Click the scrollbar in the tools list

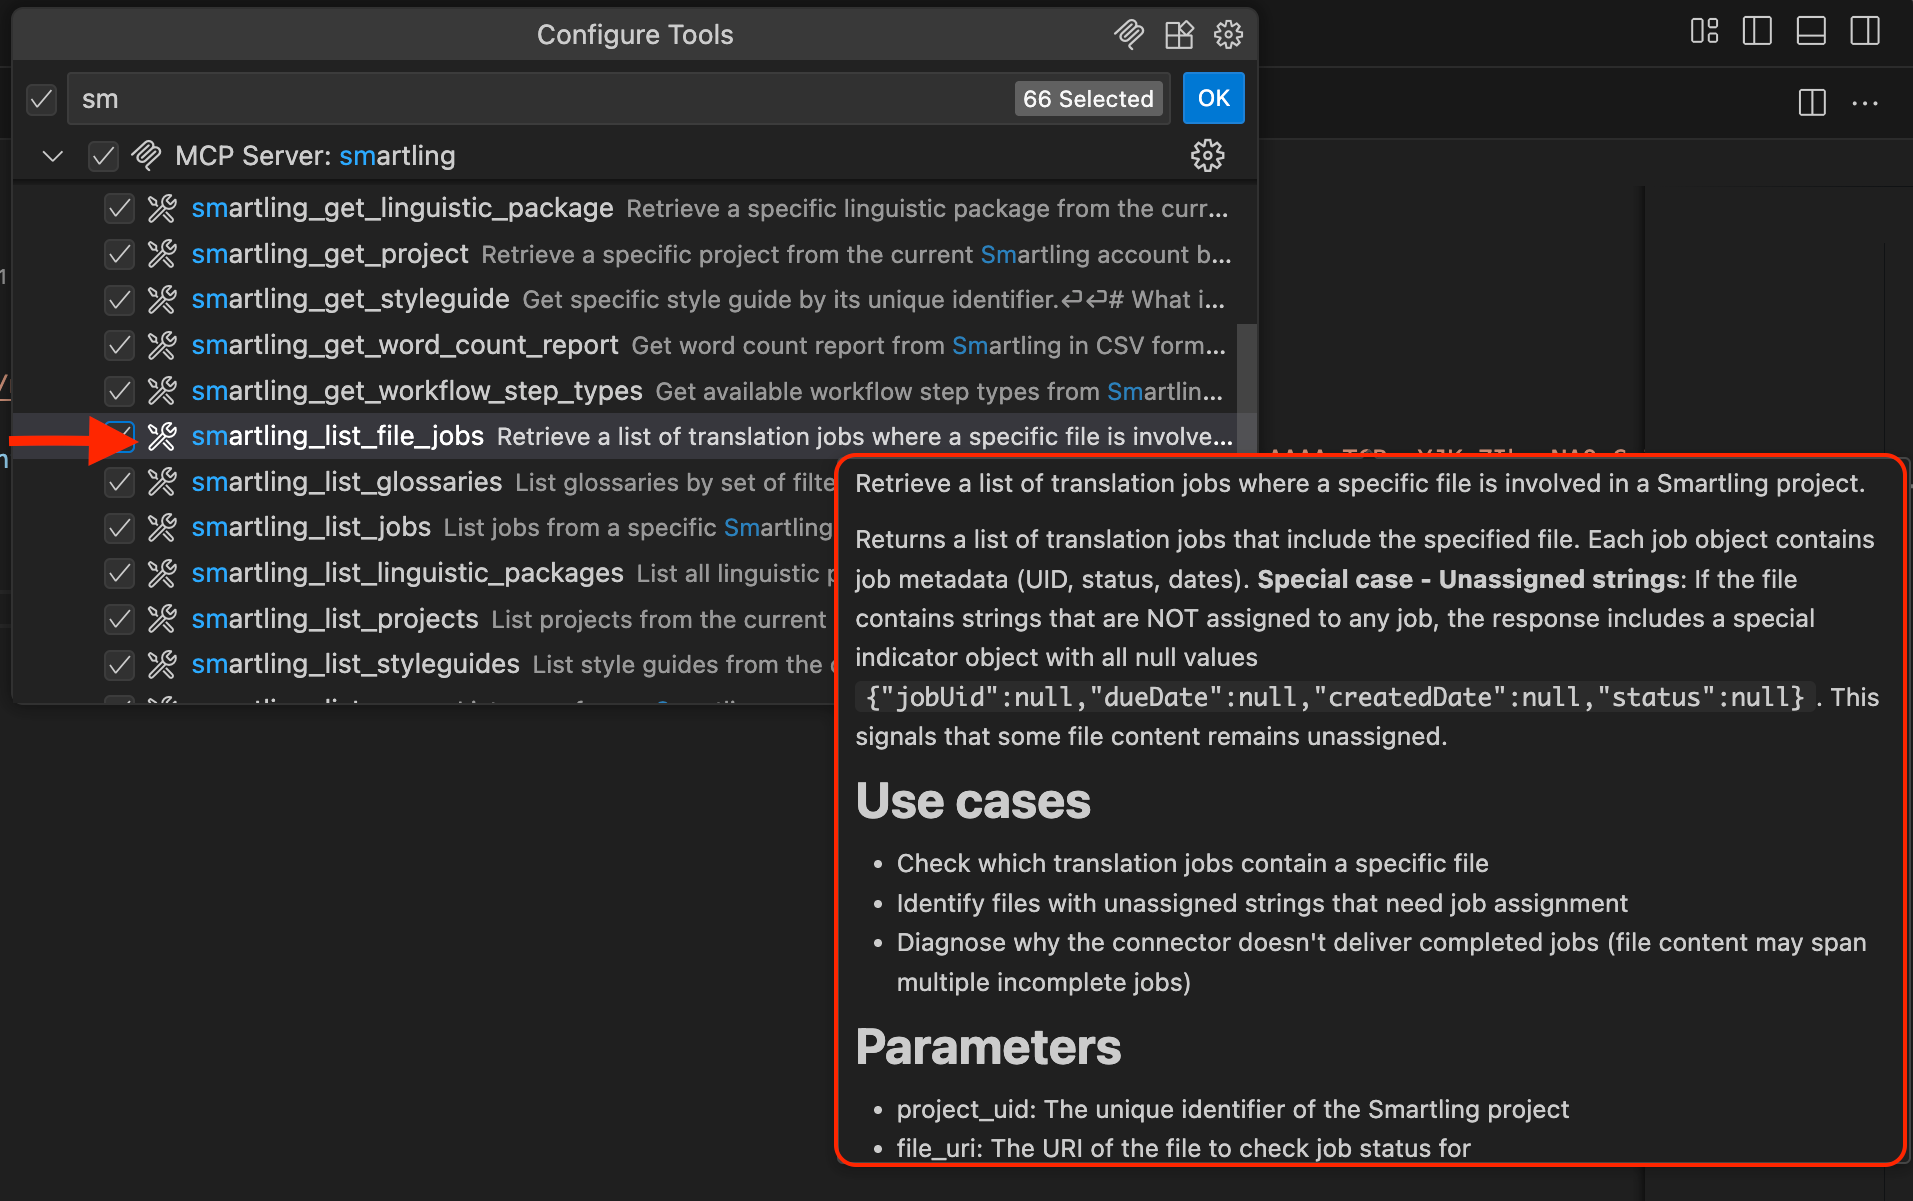[1246, 390]
